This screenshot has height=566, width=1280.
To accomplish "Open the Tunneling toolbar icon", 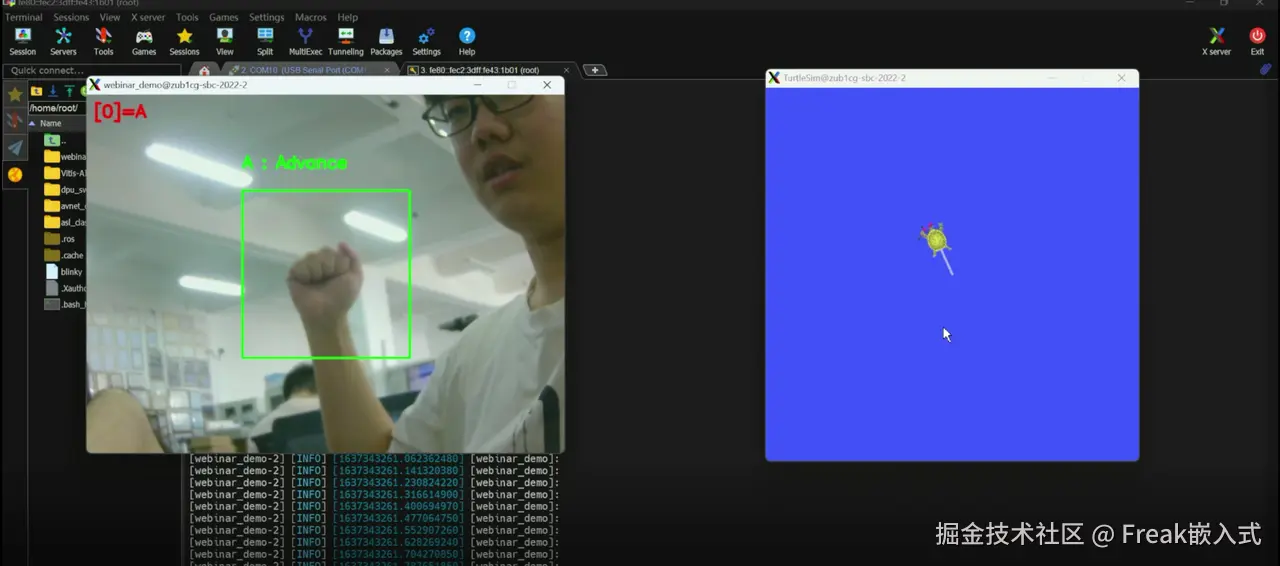I will (x=346, y=41).
